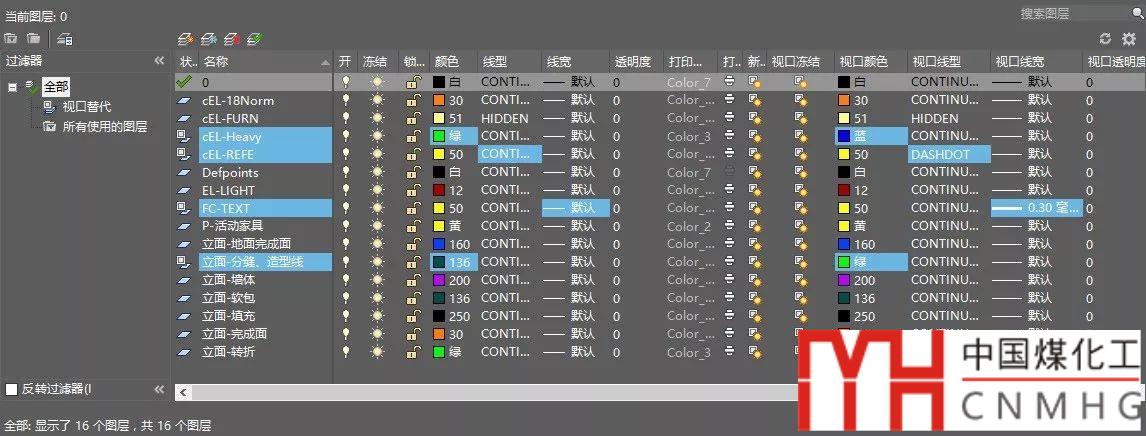Select the 全部 filter in tree
1146x436 pixels.
pyautogui.click(x=56, y=87)
